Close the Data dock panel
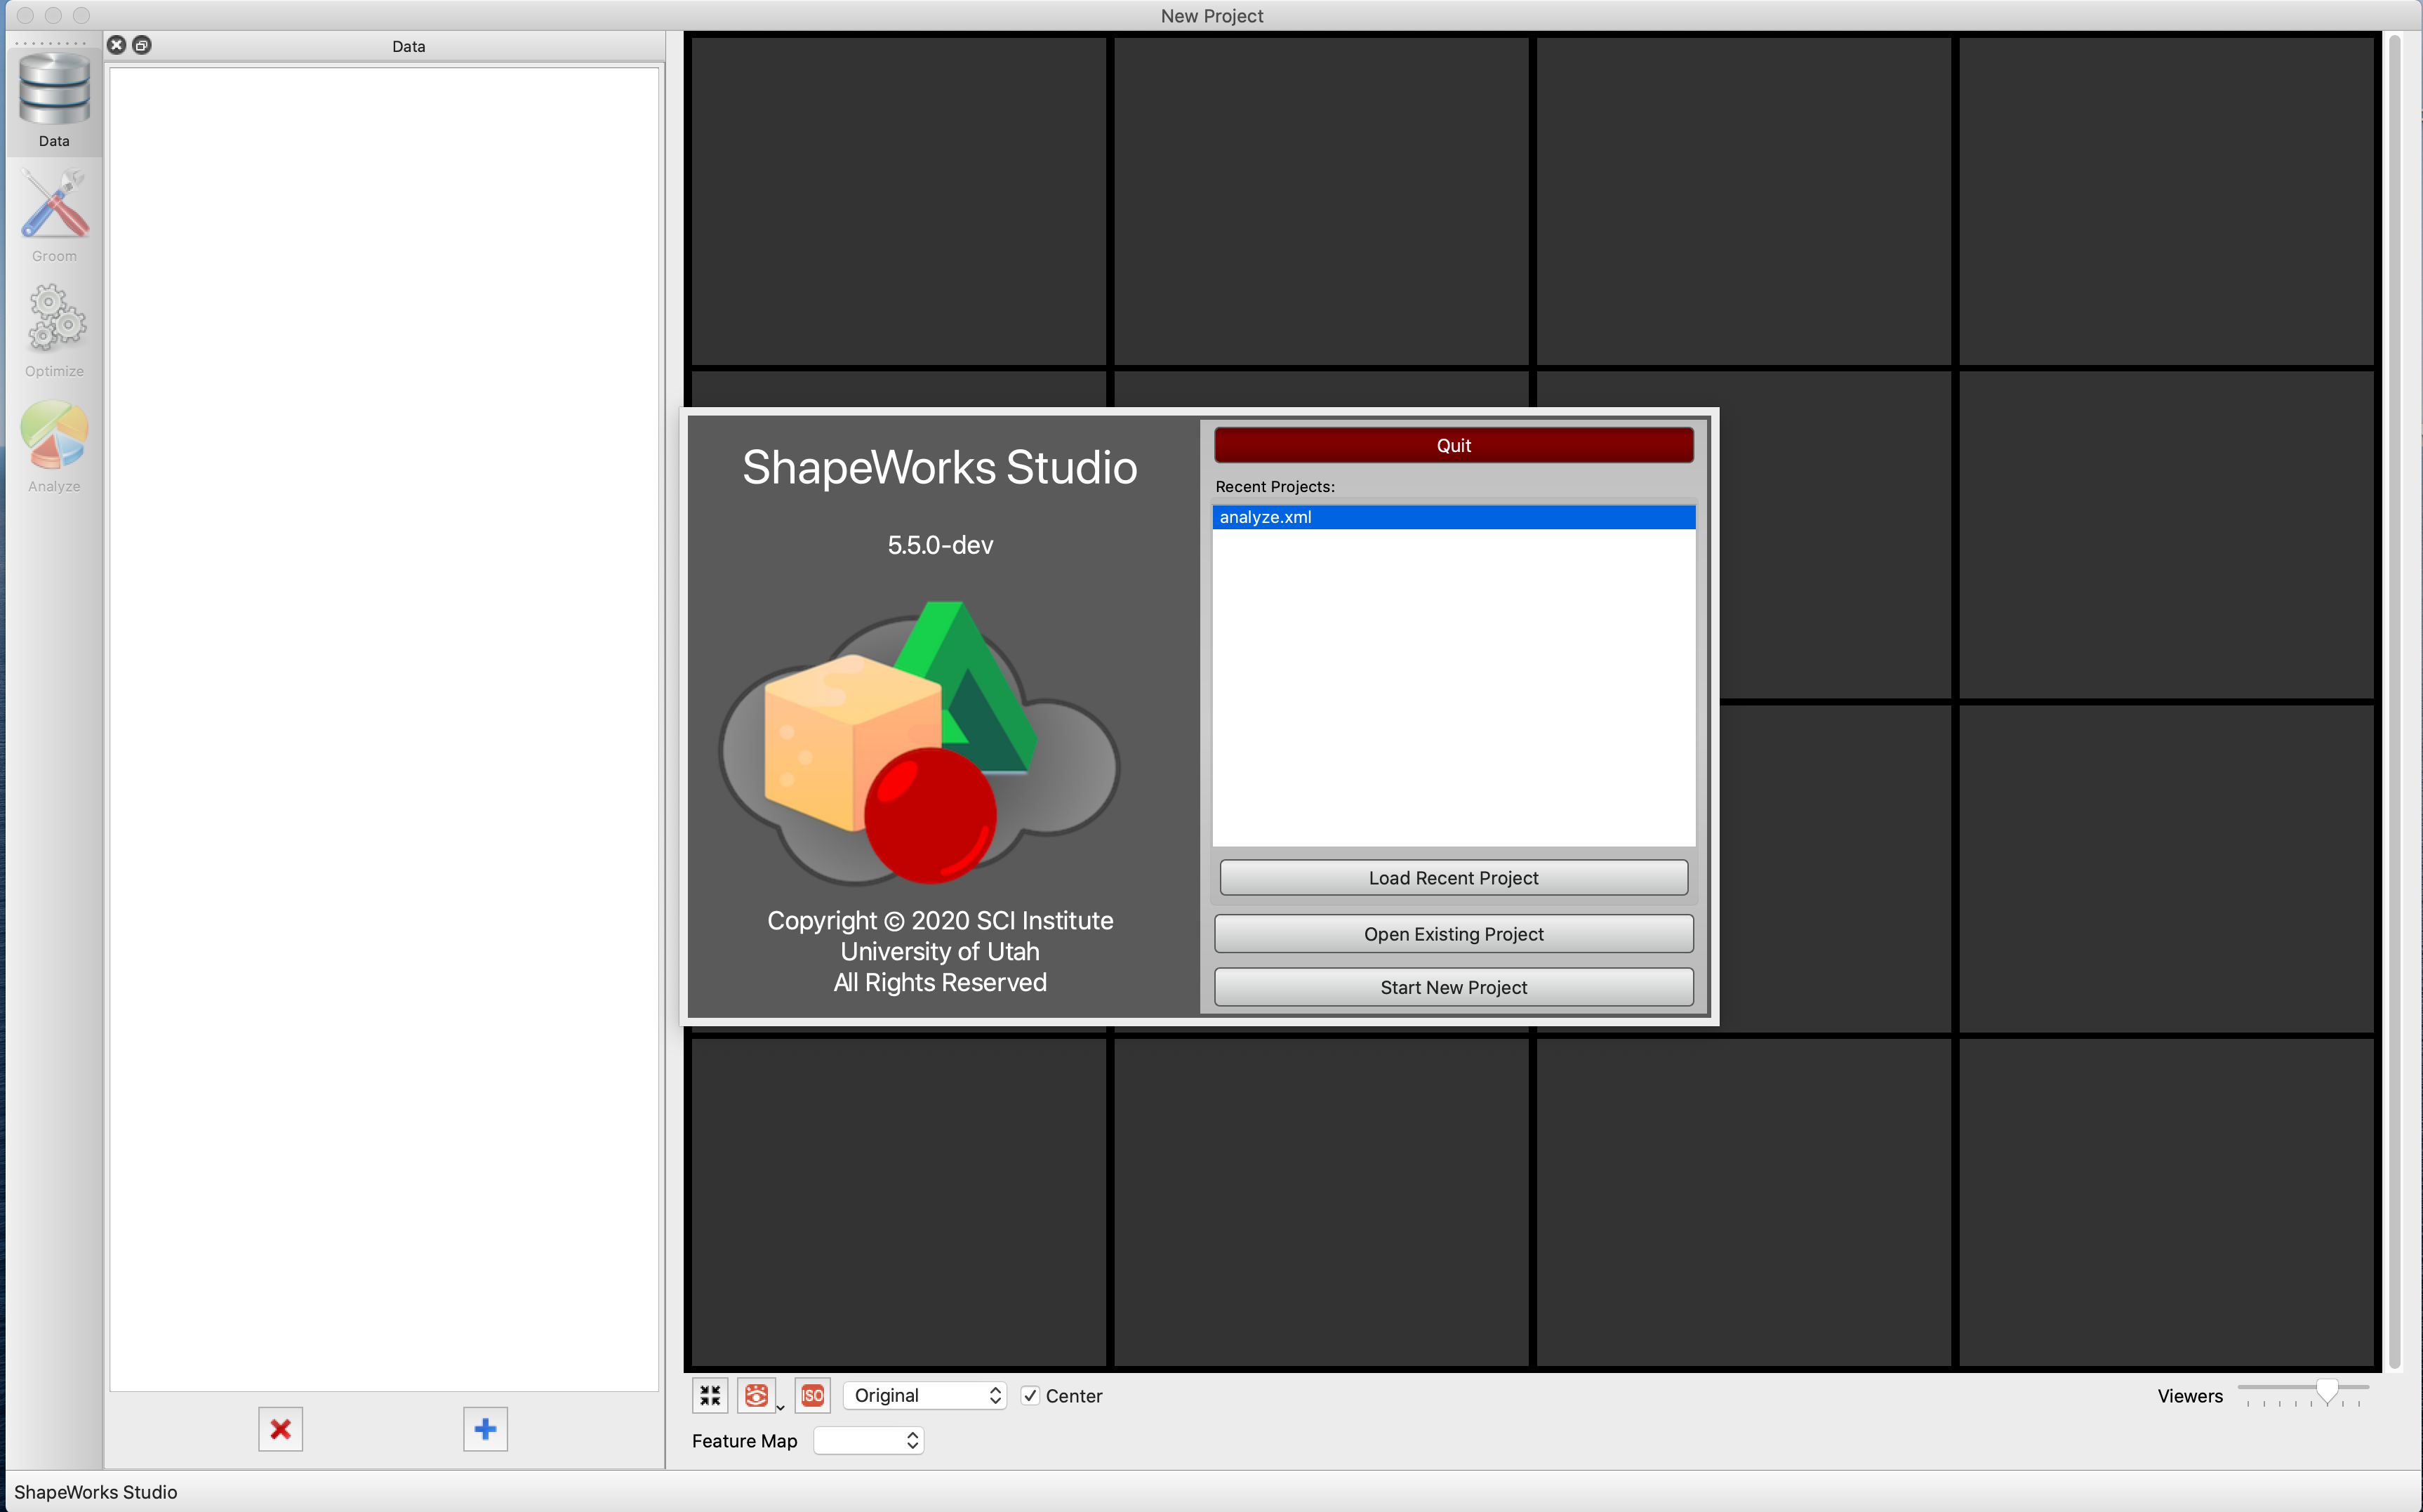This screenshot has height=1512, width=2423. pyautogui.click(x=117, y=45)
